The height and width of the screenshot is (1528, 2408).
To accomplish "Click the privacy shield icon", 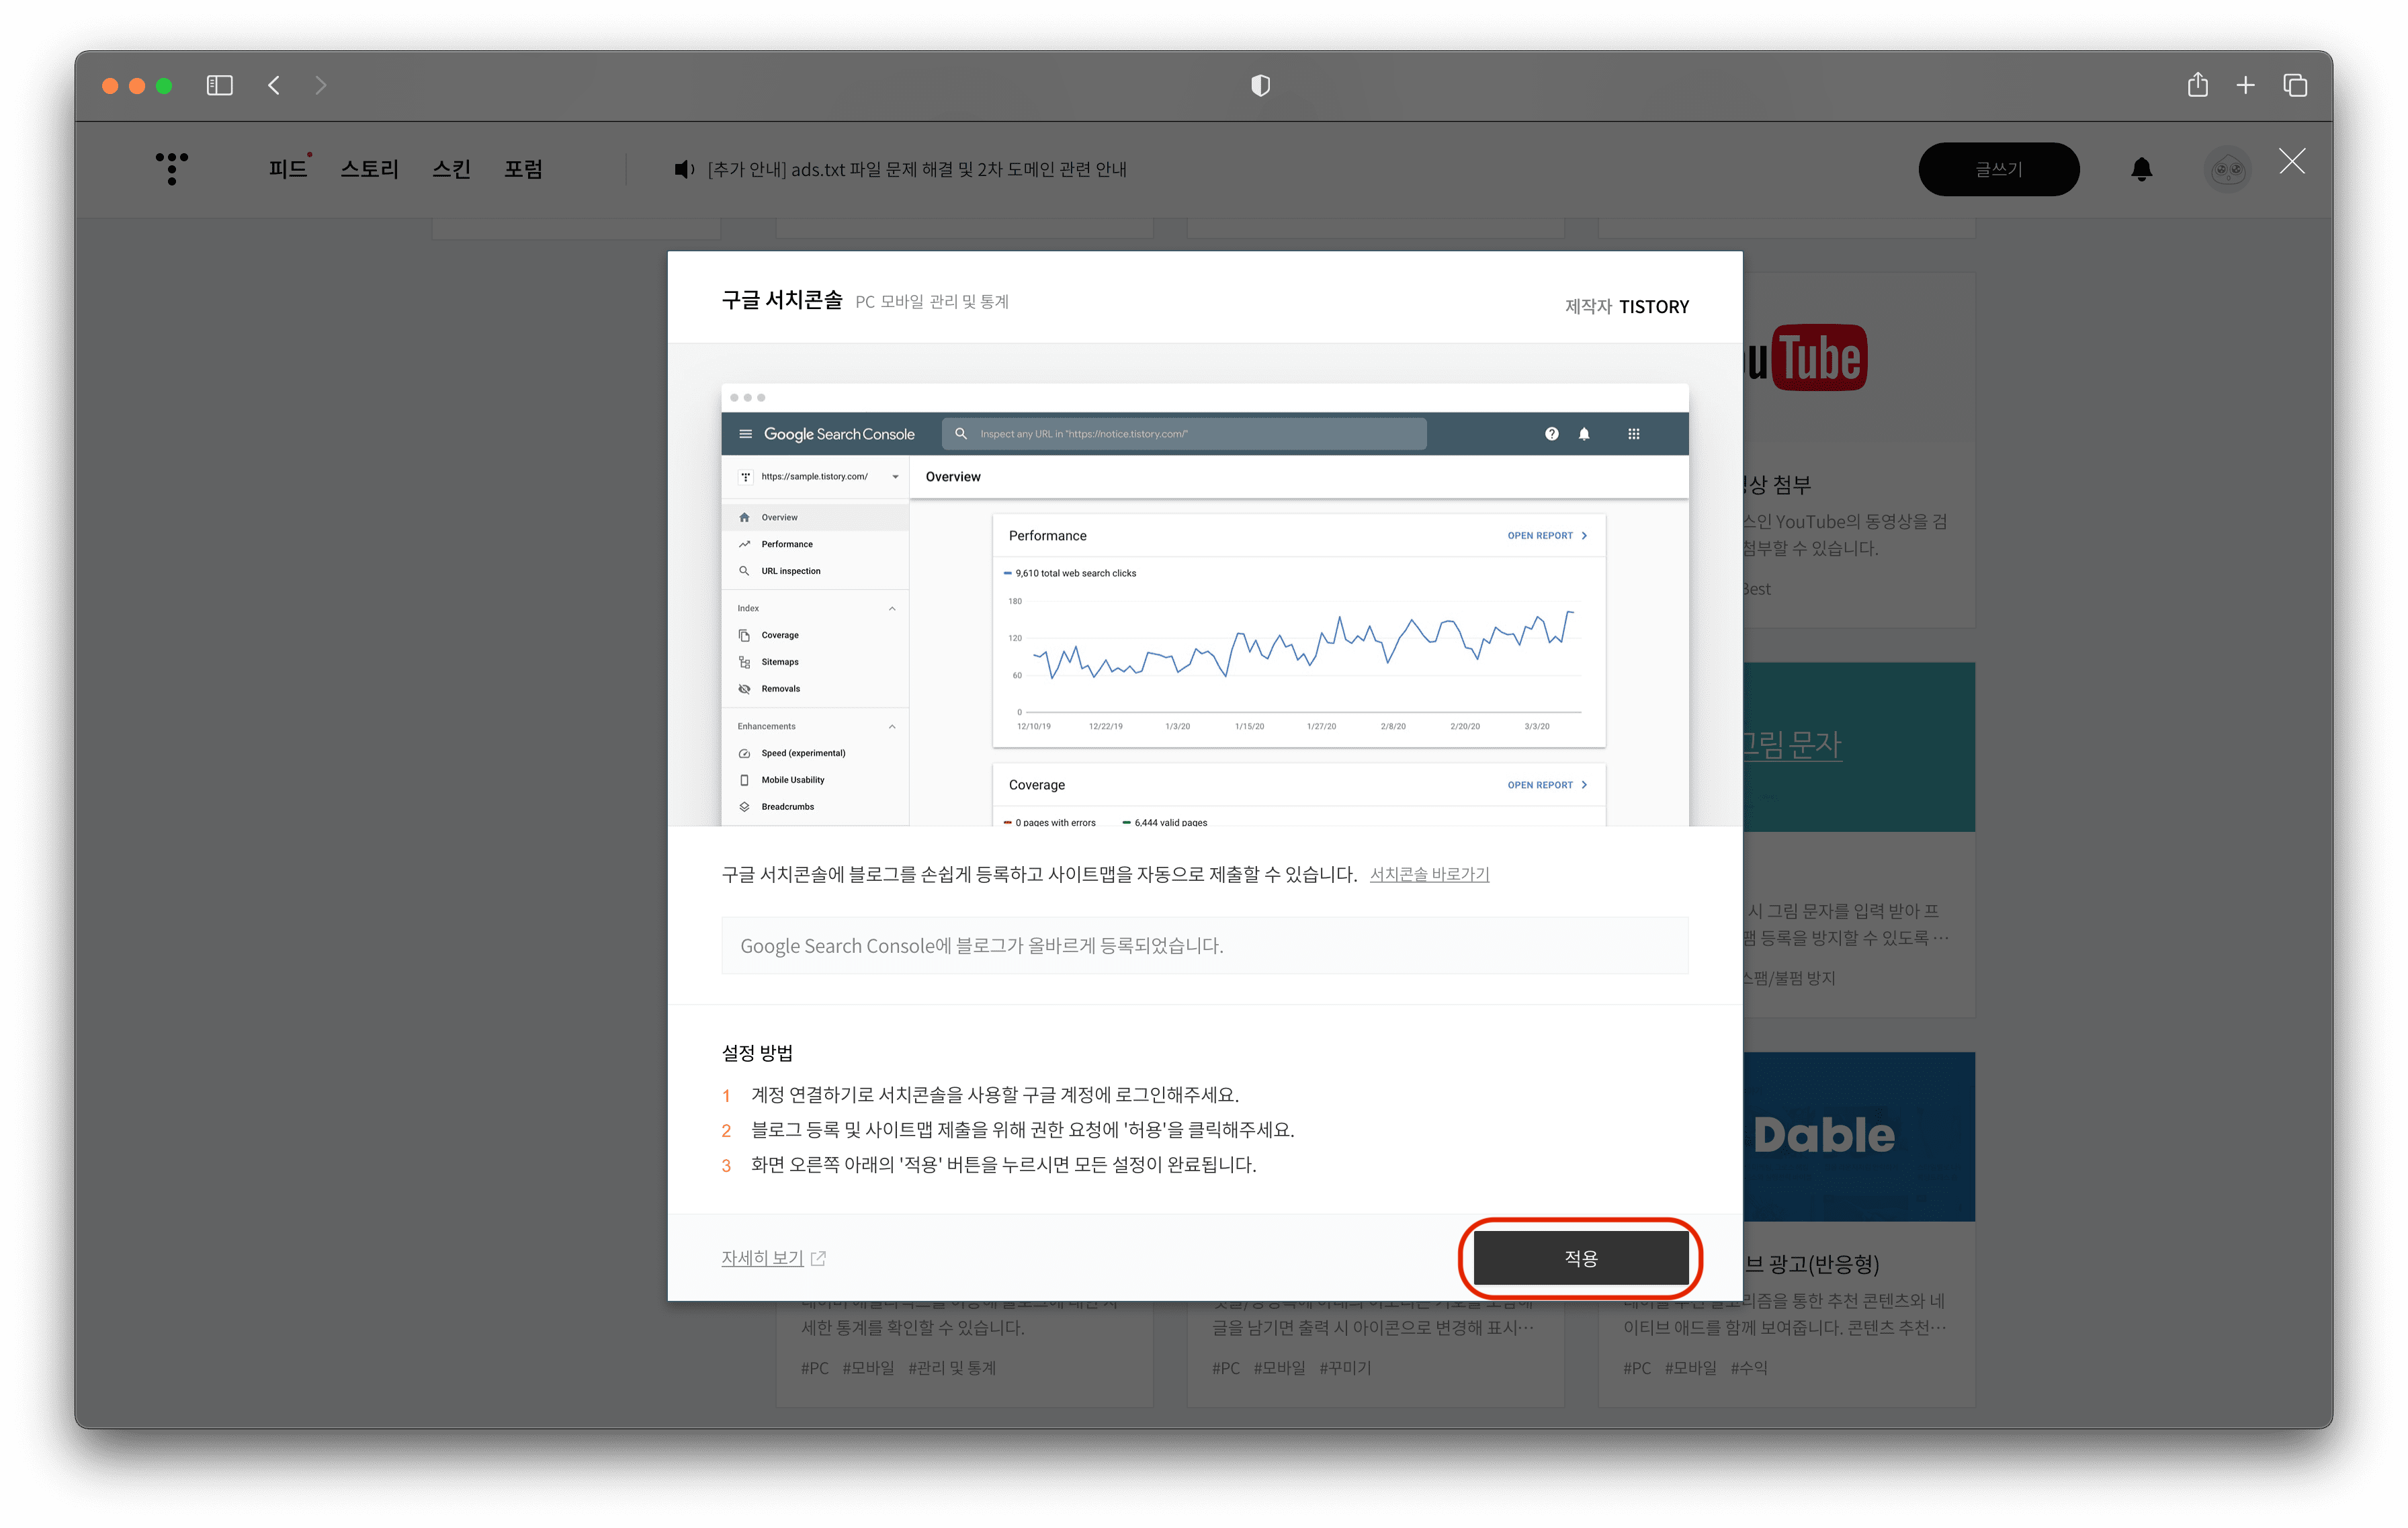I will pyautogui.click(x=1260, y=86).
